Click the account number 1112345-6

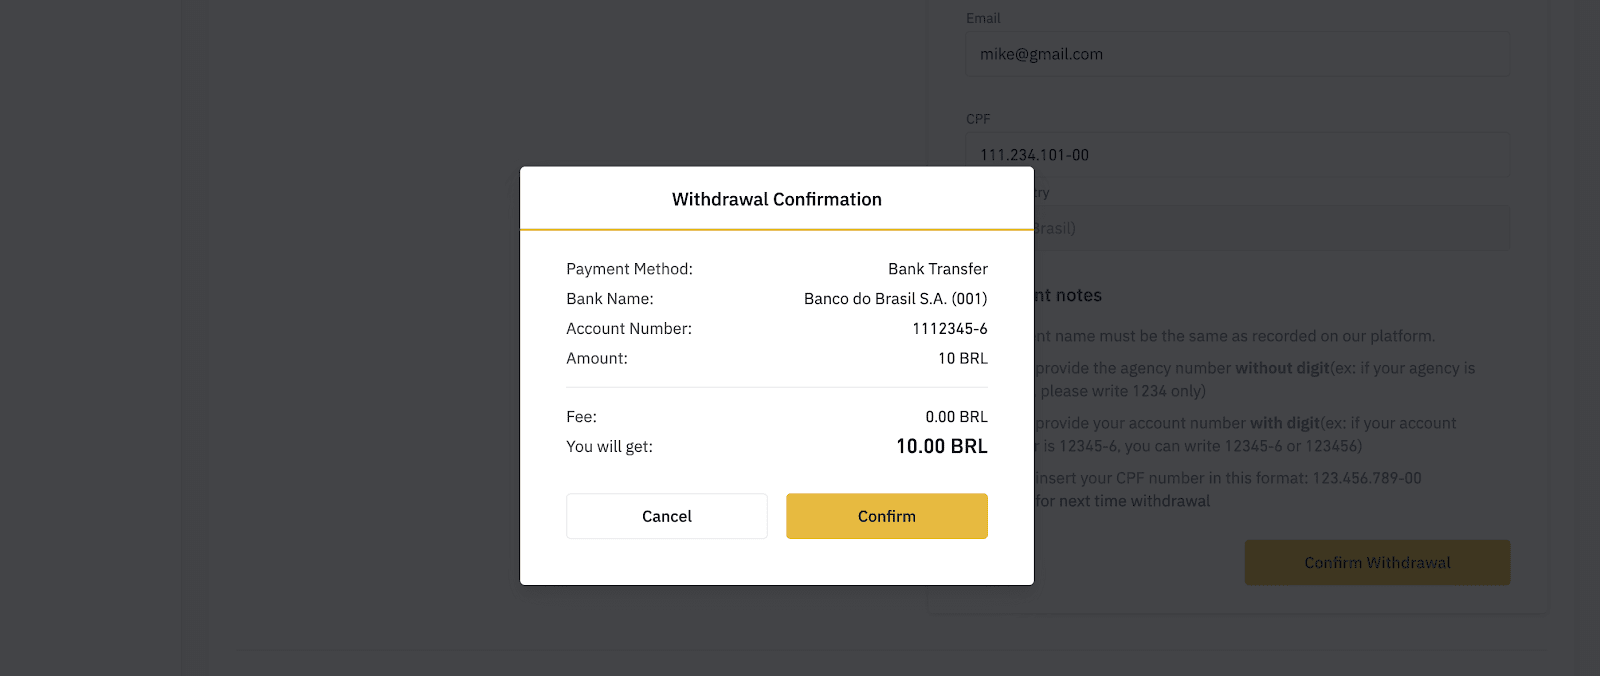tap(950, 329)
